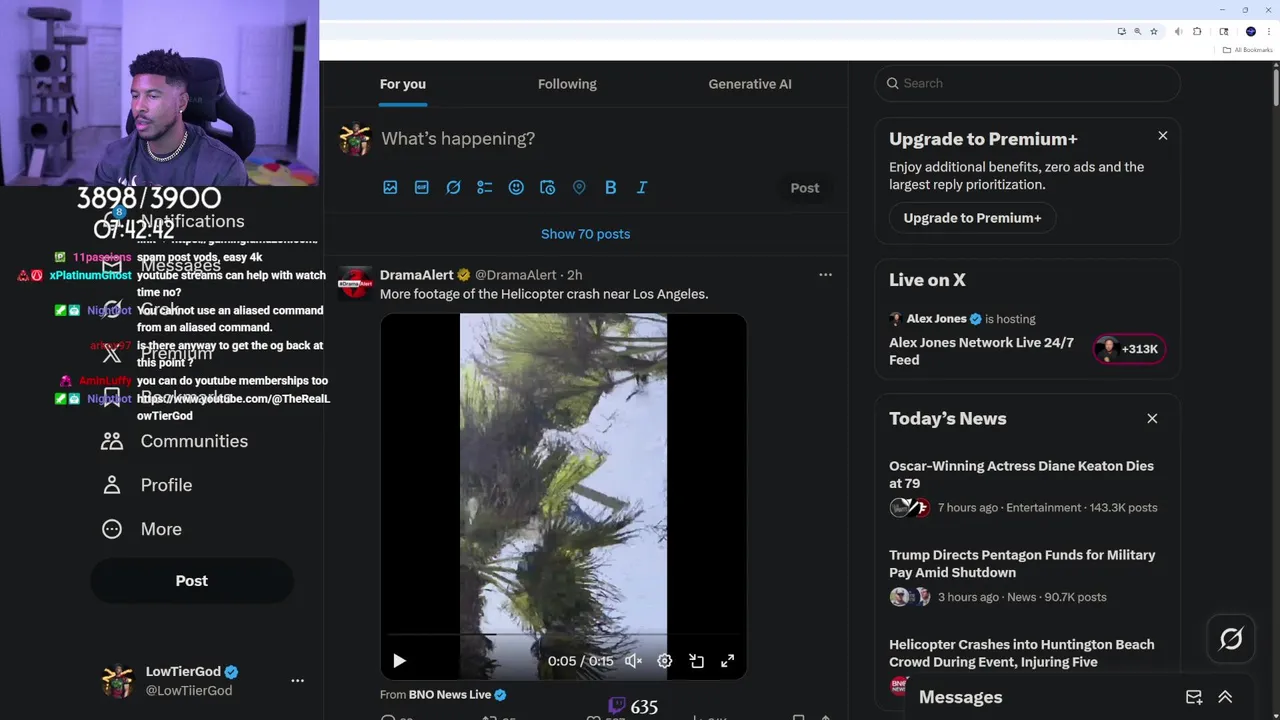Switch to the Following tab
Image resolution: width=1280 pixels, height=720 pixels.
tap(567, 84)
